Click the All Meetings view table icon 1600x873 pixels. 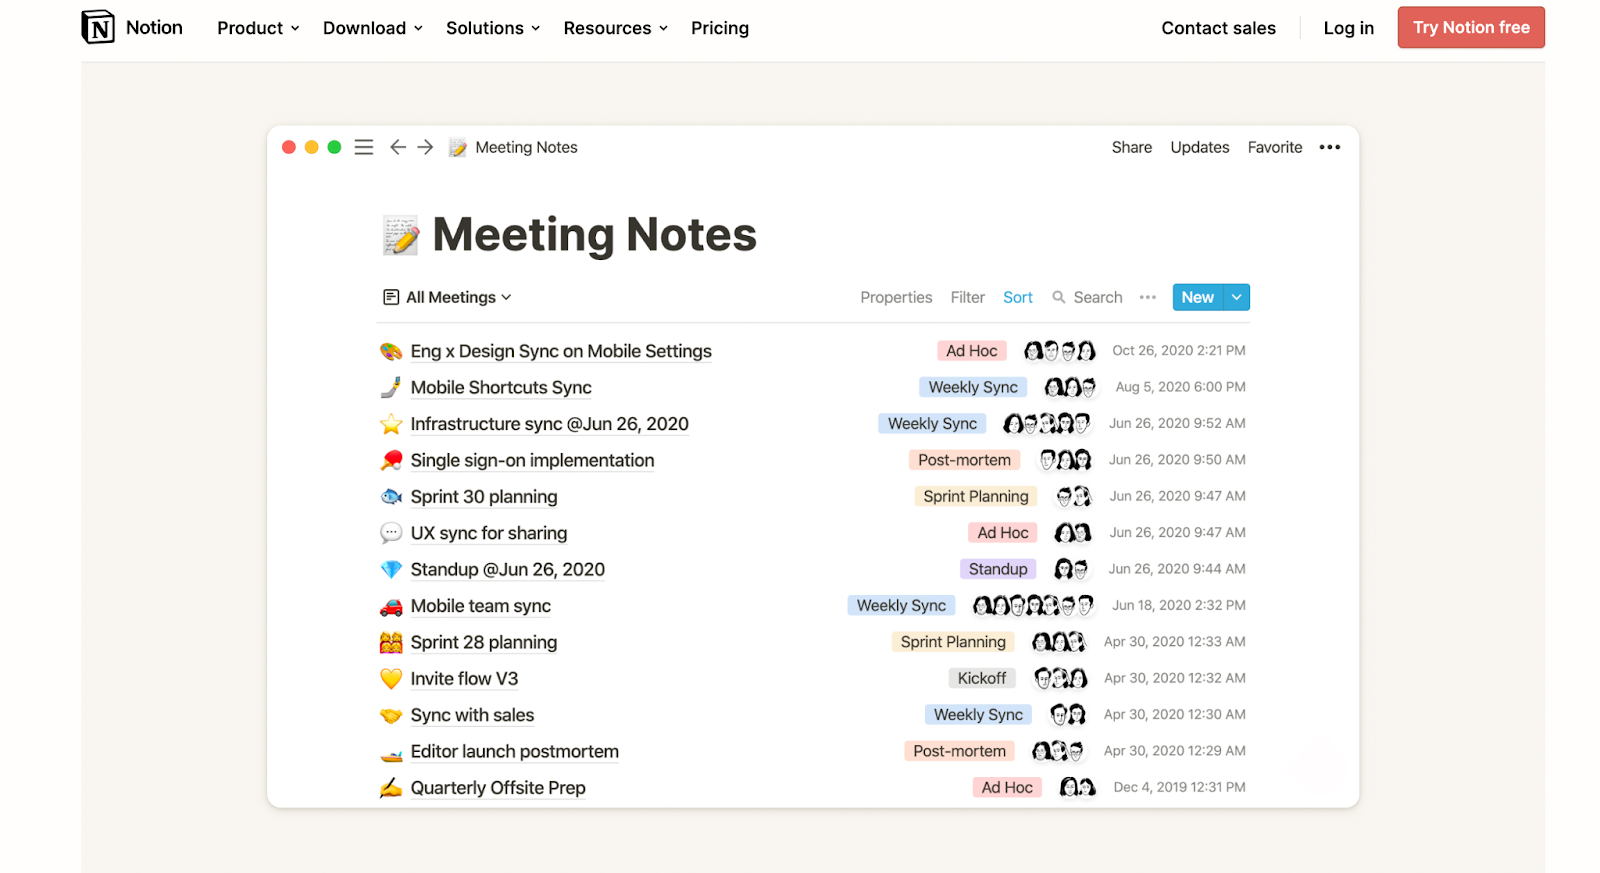point(391,297)
